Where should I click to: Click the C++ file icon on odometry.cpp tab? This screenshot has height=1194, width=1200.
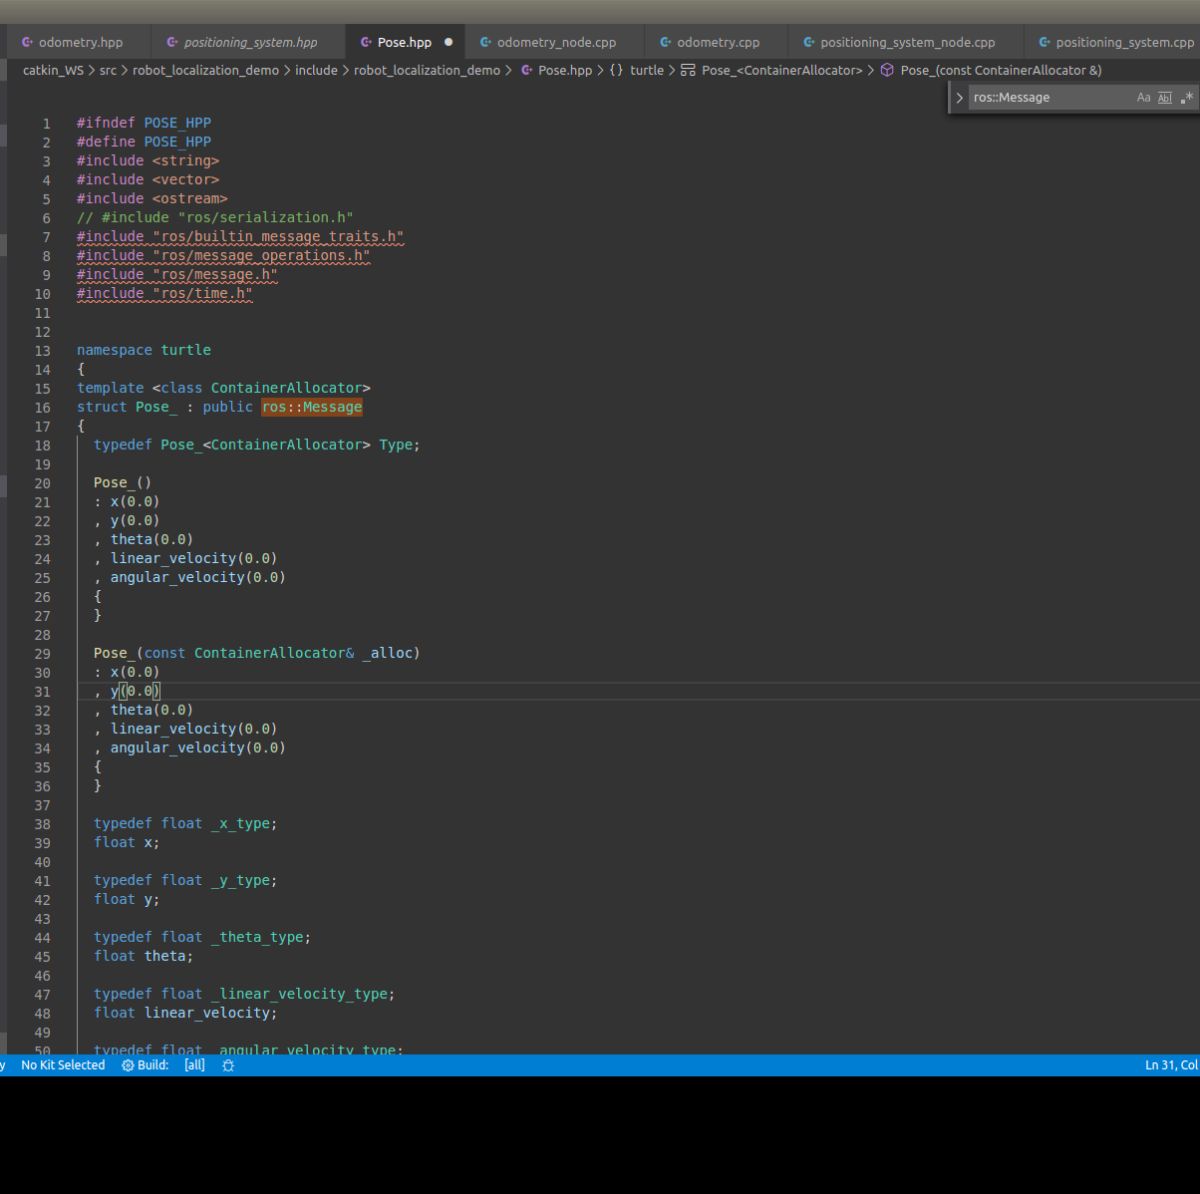(665, 42)
